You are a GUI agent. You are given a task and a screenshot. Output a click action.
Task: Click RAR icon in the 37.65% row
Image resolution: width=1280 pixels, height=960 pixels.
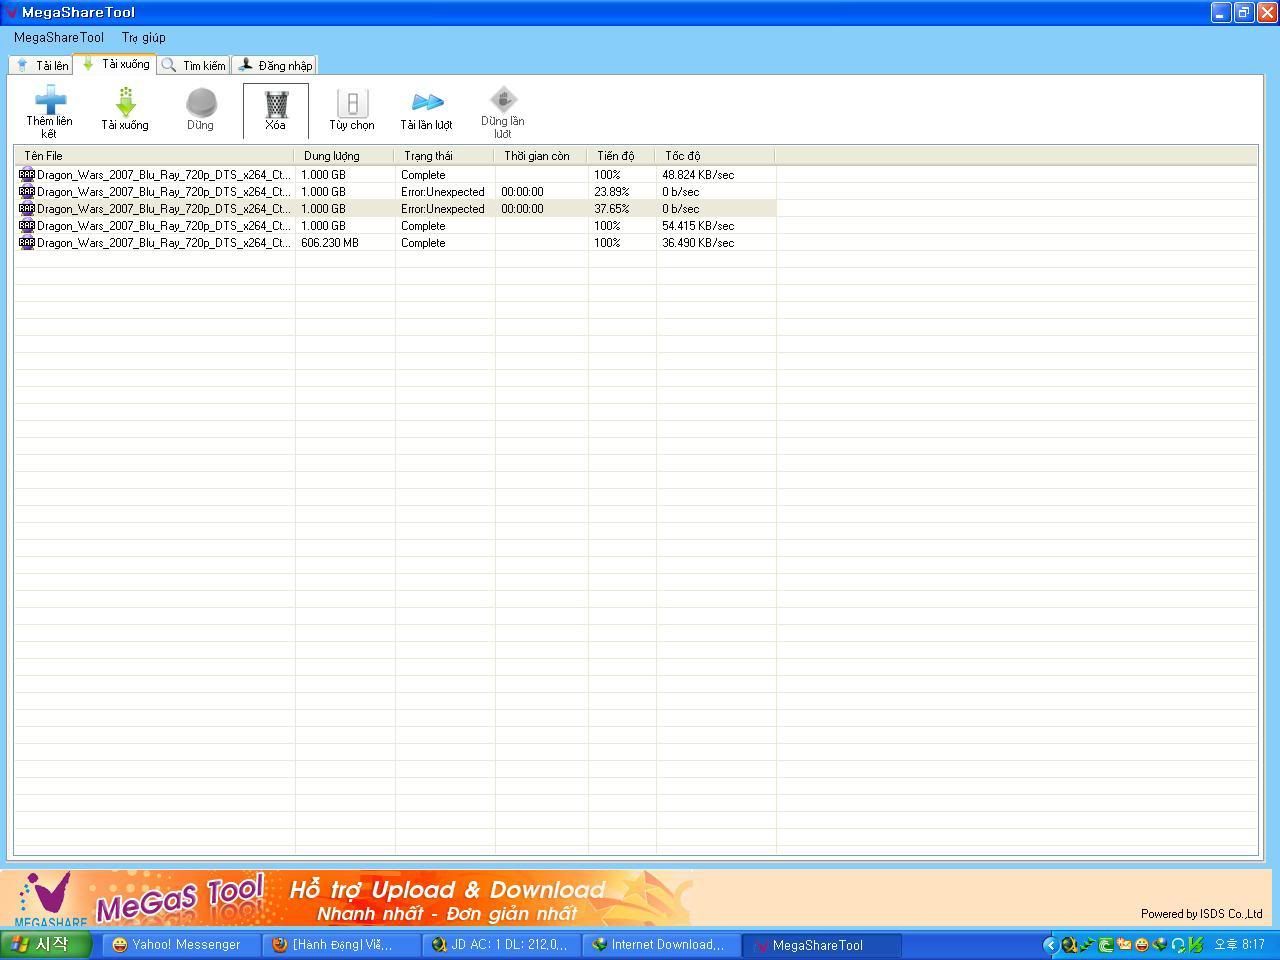tap(27, 208)
